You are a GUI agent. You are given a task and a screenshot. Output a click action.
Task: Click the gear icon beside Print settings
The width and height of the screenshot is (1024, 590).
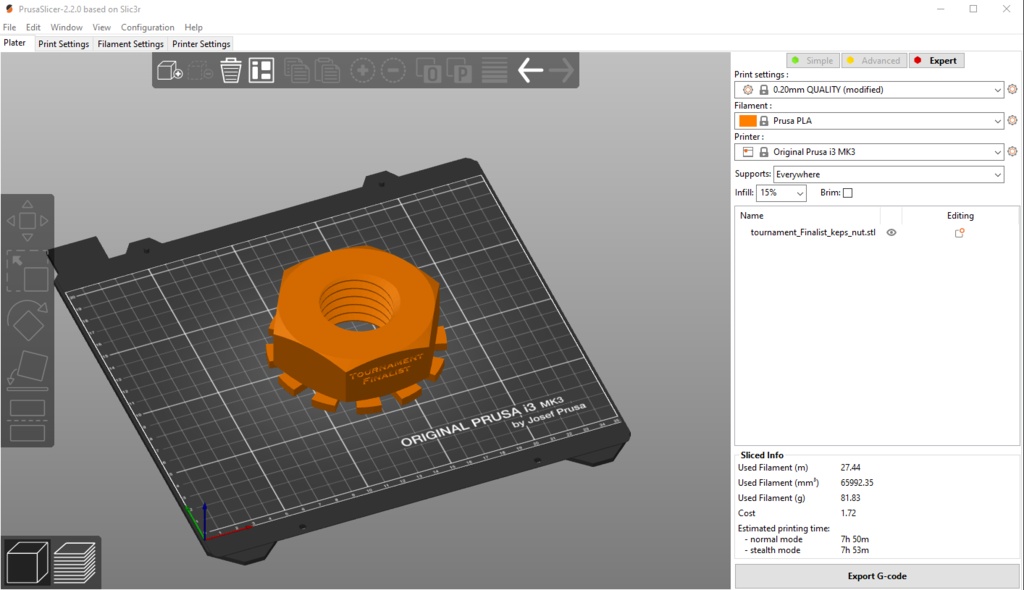pos(1012,90)
